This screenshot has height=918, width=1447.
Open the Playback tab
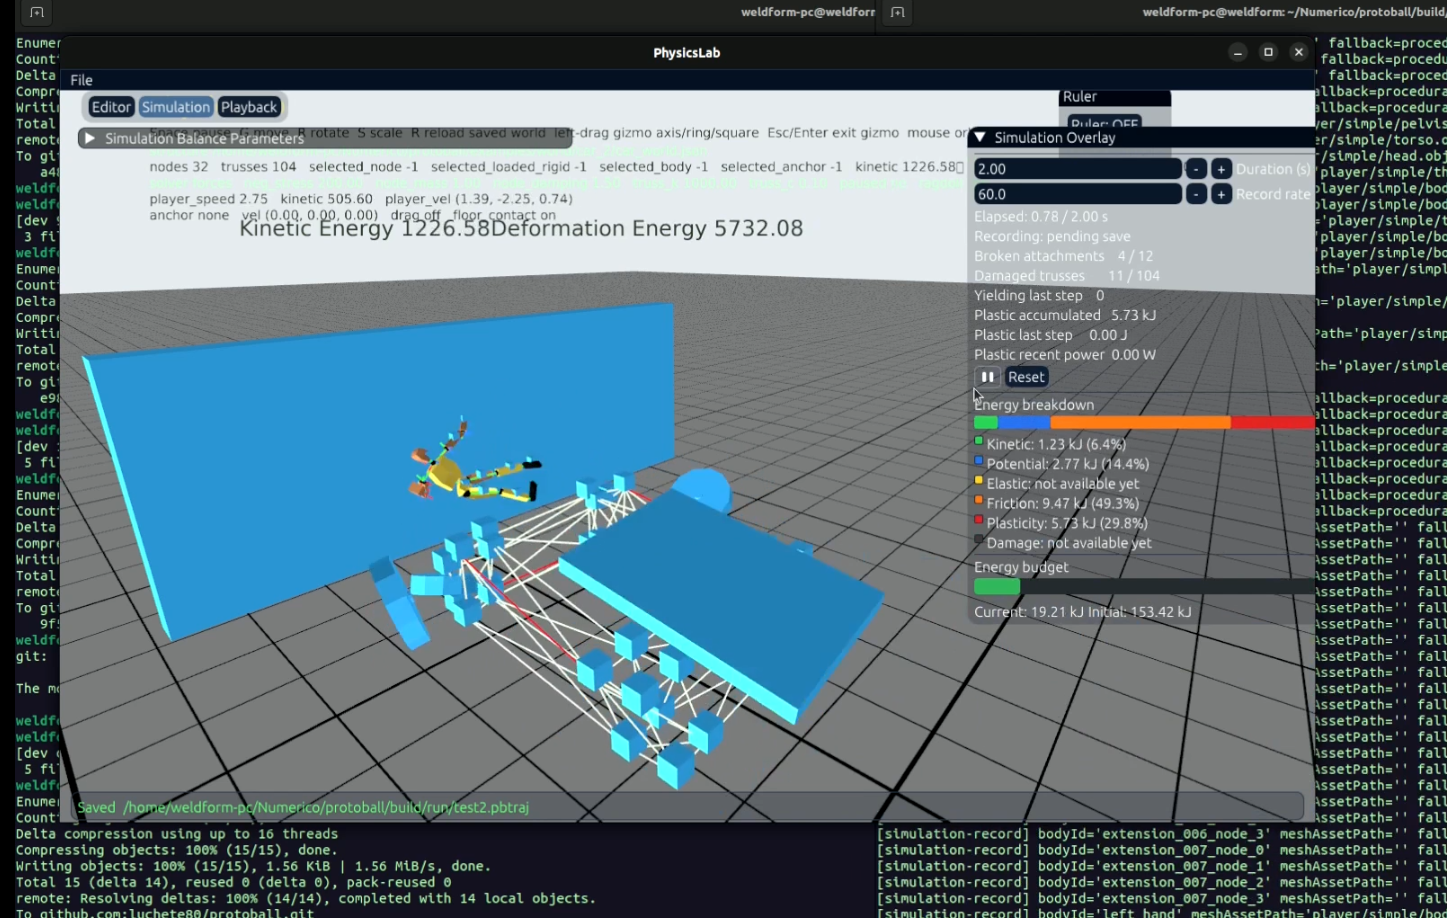pyautogui.click(x=249, y=107)
